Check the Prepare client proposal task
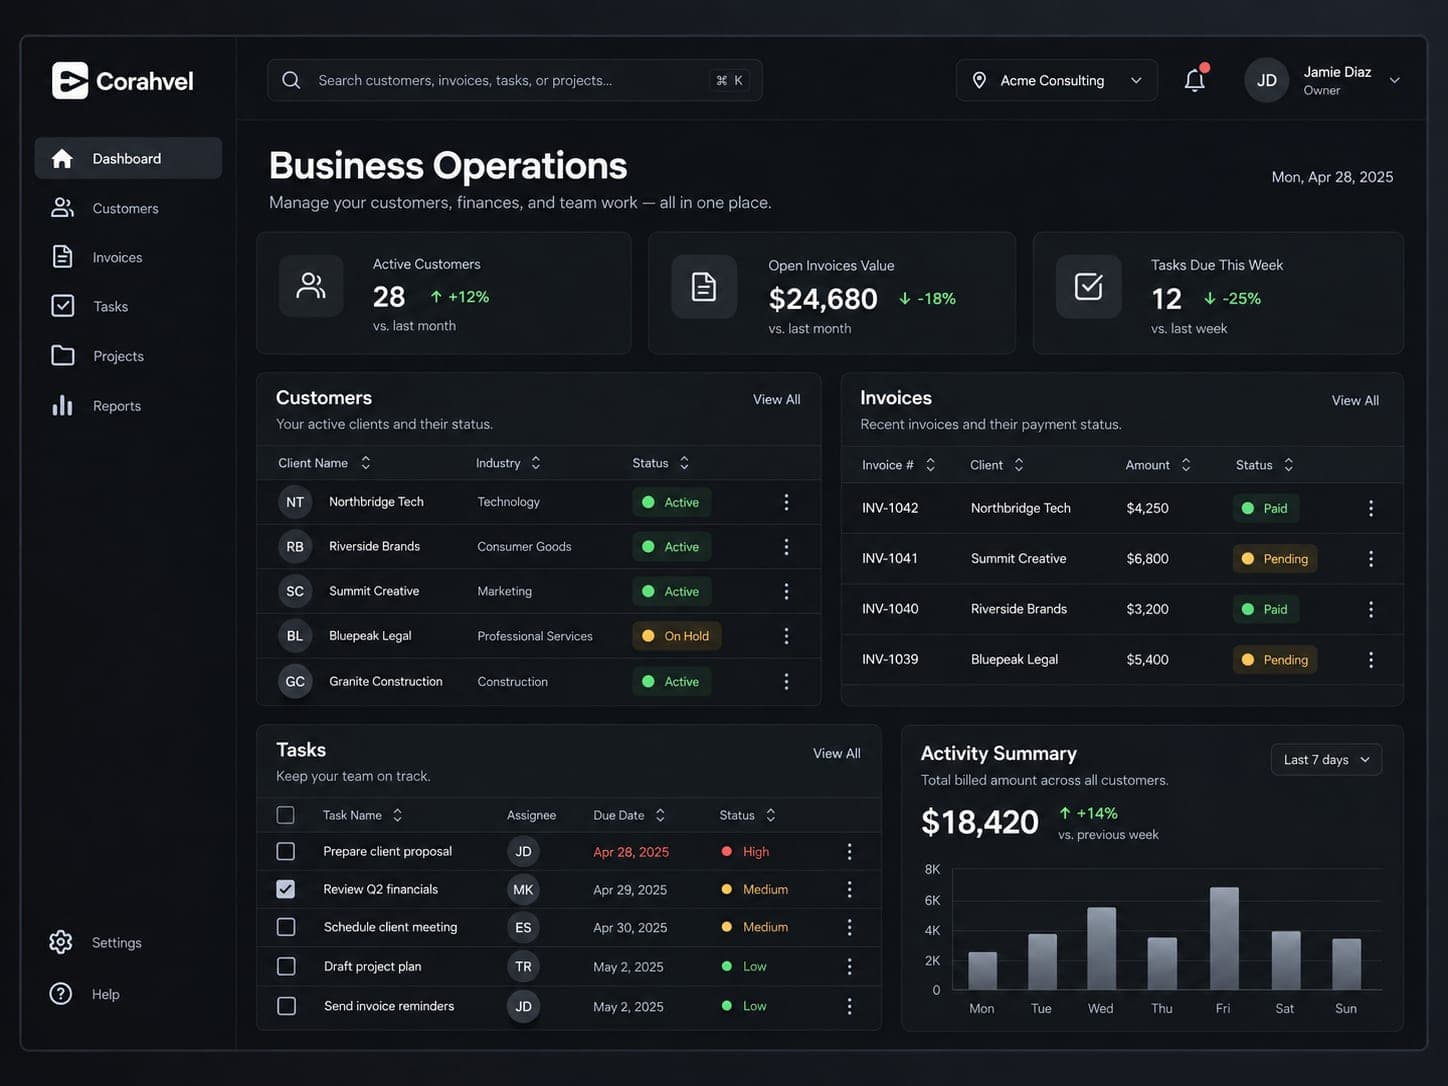The image size is (1448, 1086). point(286,851)
